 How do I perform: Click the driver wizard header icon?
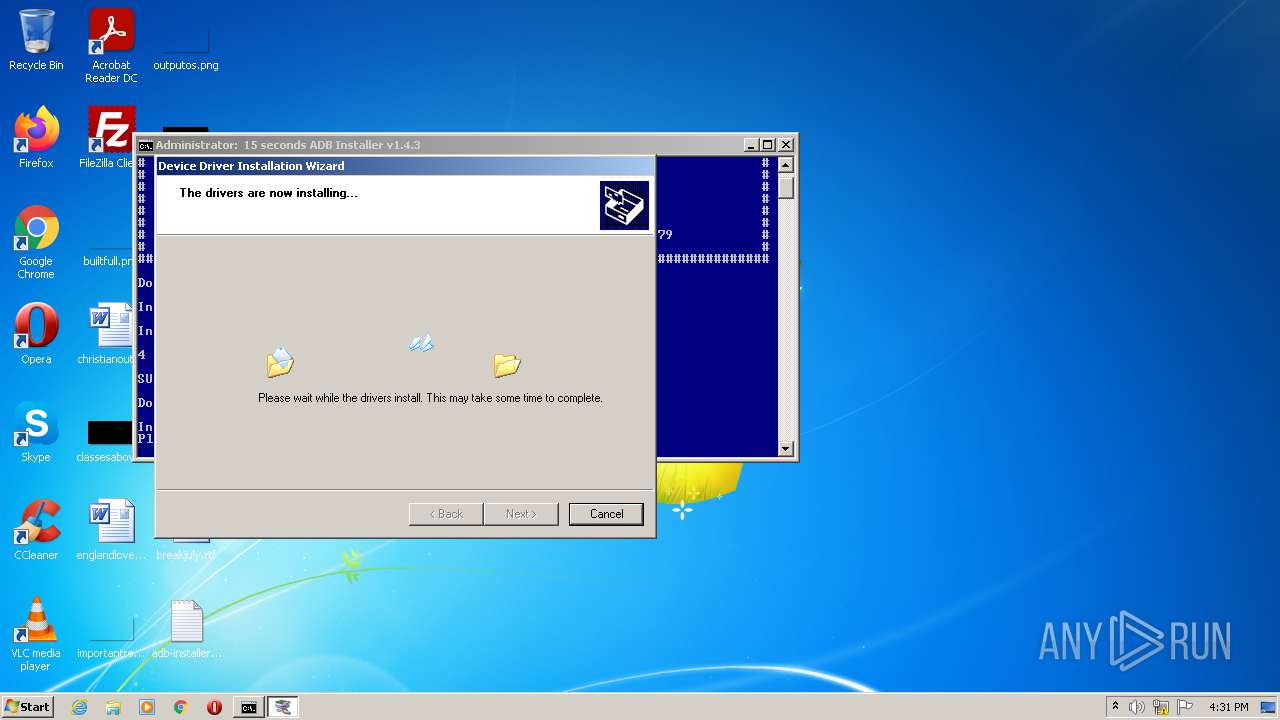(x=625, y=205)
